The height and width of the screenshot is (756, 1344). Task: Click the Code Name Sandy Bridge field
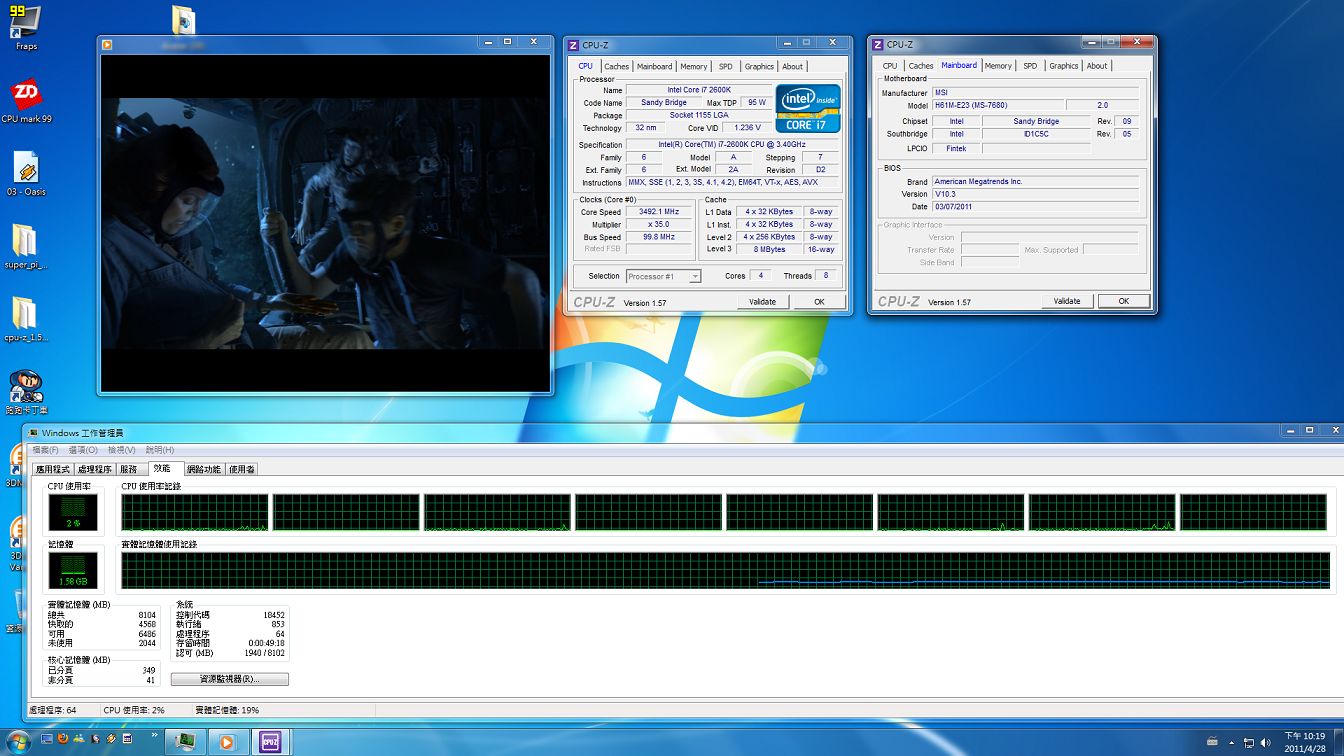[x=664, y=102]
